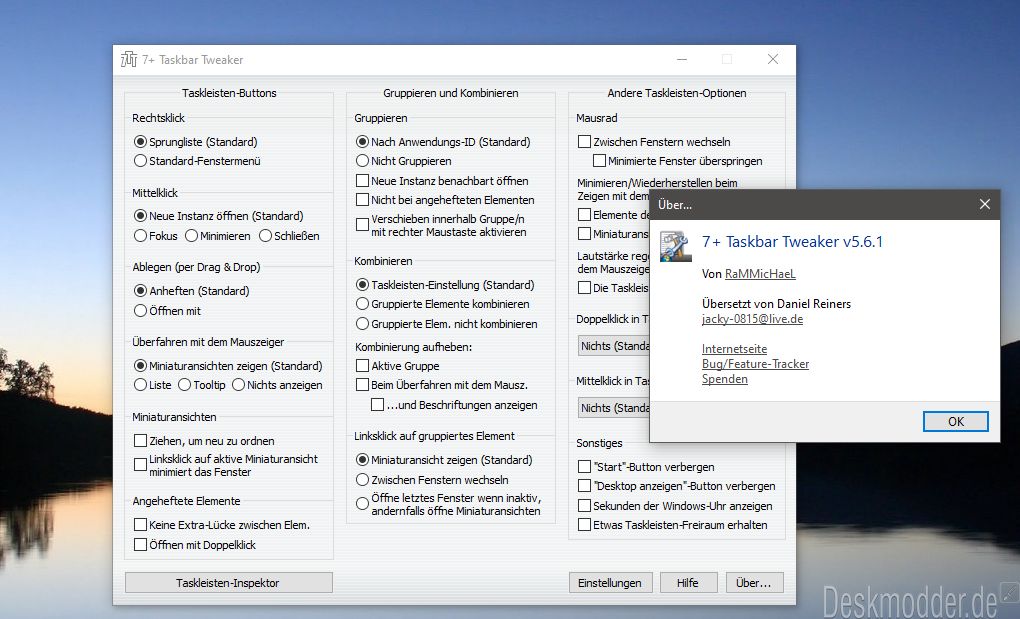Open Hilfe

click(x=688, y=583)
